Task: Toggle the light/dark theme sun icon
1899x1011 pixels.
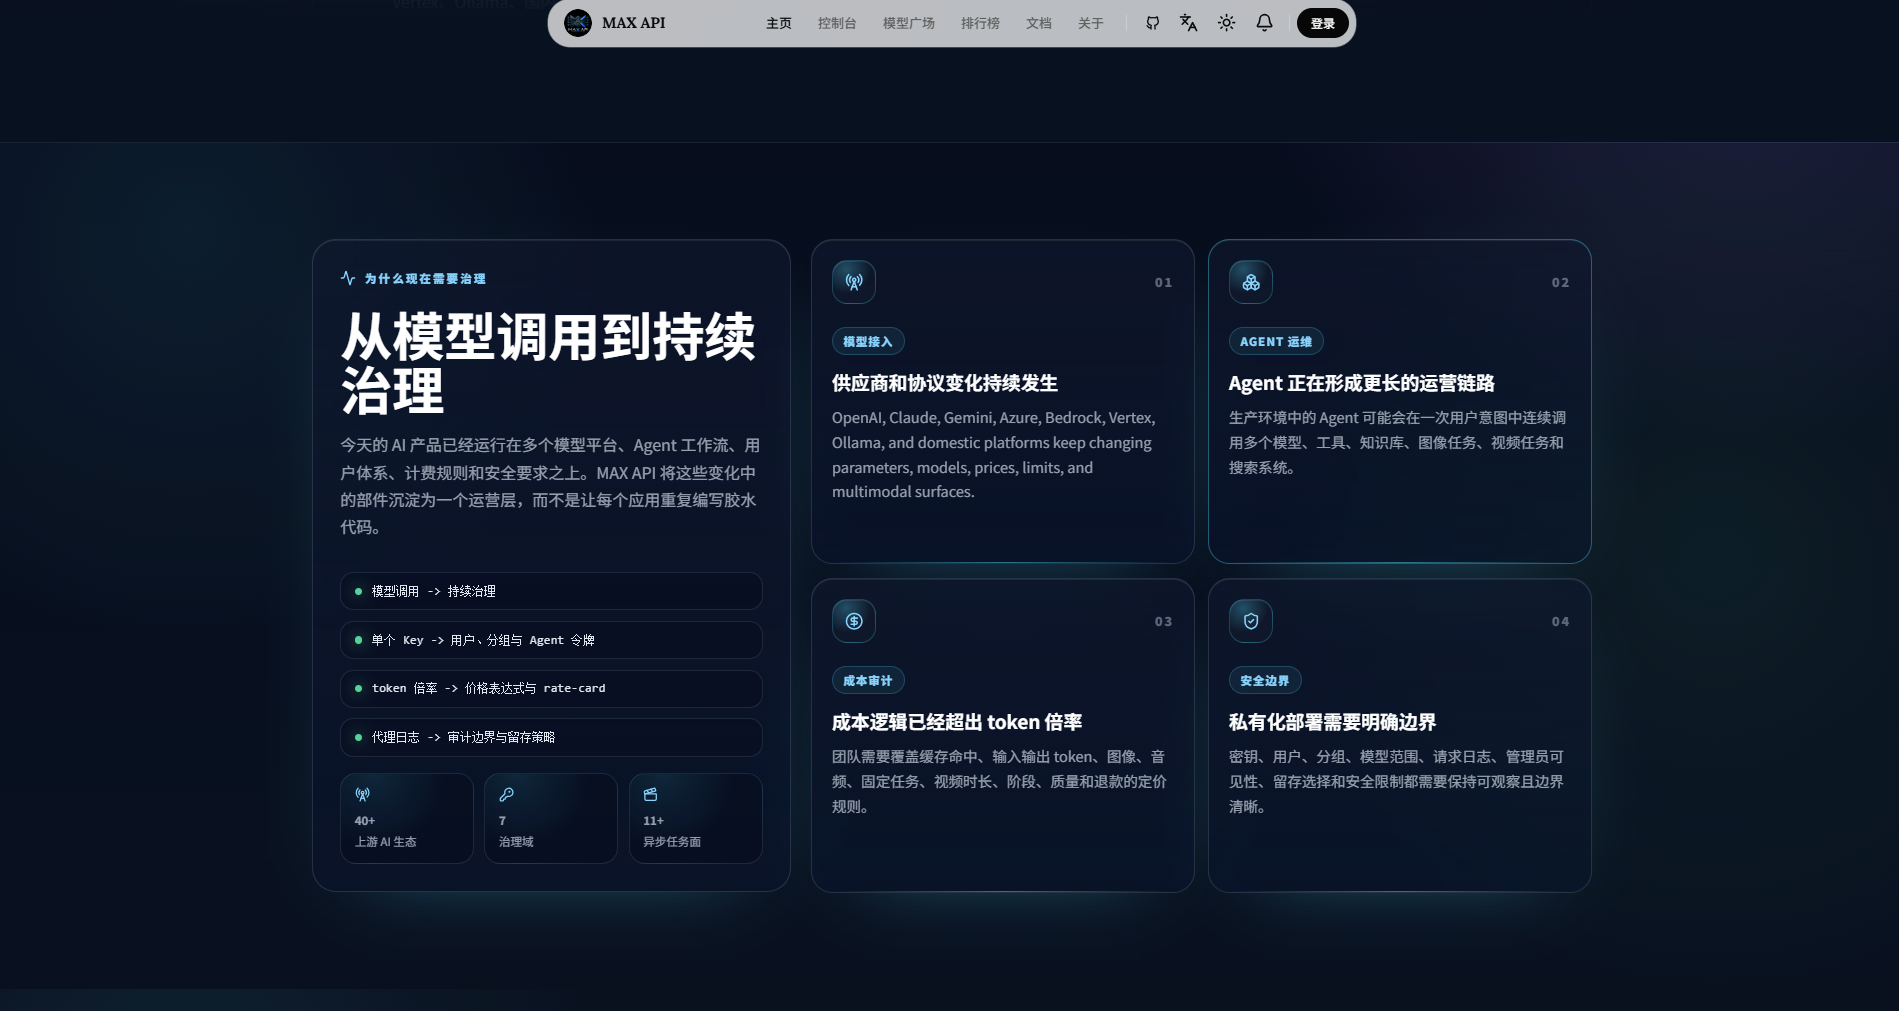Action: point(1226,23)
